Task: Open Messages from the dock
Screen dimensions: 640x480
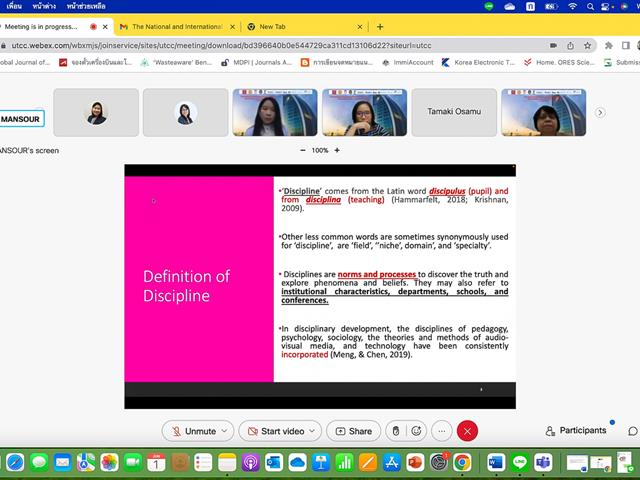Action: (39, 462)
